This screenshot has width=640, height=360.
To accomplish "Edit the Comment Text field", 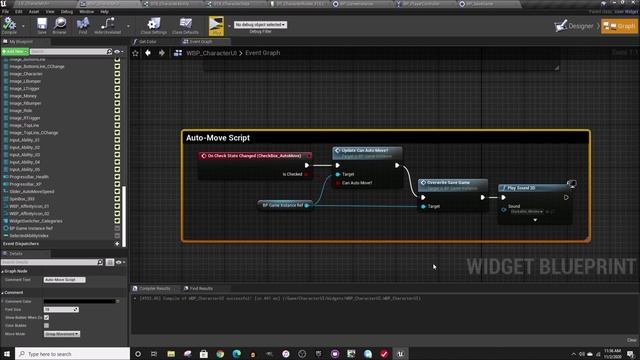I will point(64,280).
